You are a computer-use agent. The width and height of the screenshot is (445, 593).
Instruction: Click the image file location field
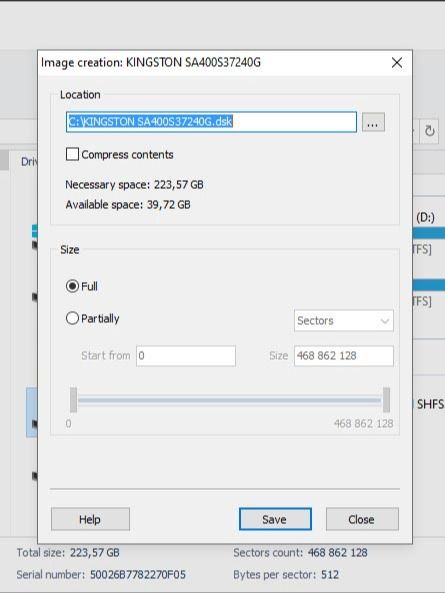tap(211, 122)
